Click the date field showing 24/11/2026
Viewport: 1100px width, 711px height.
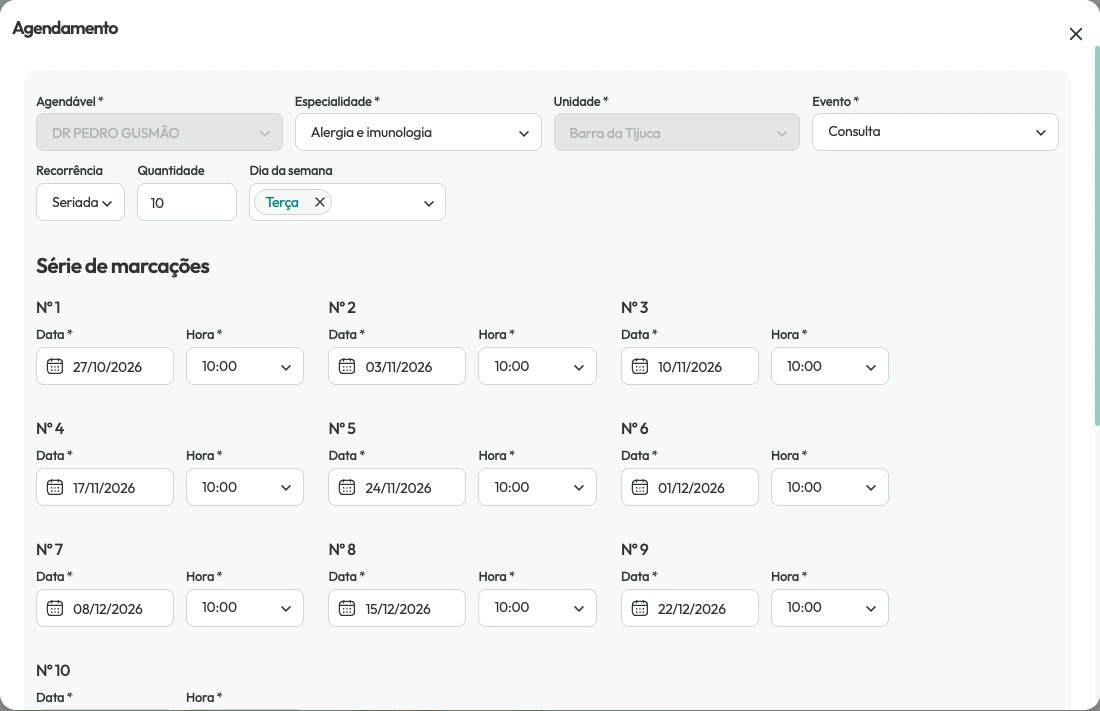pos(397,487)
